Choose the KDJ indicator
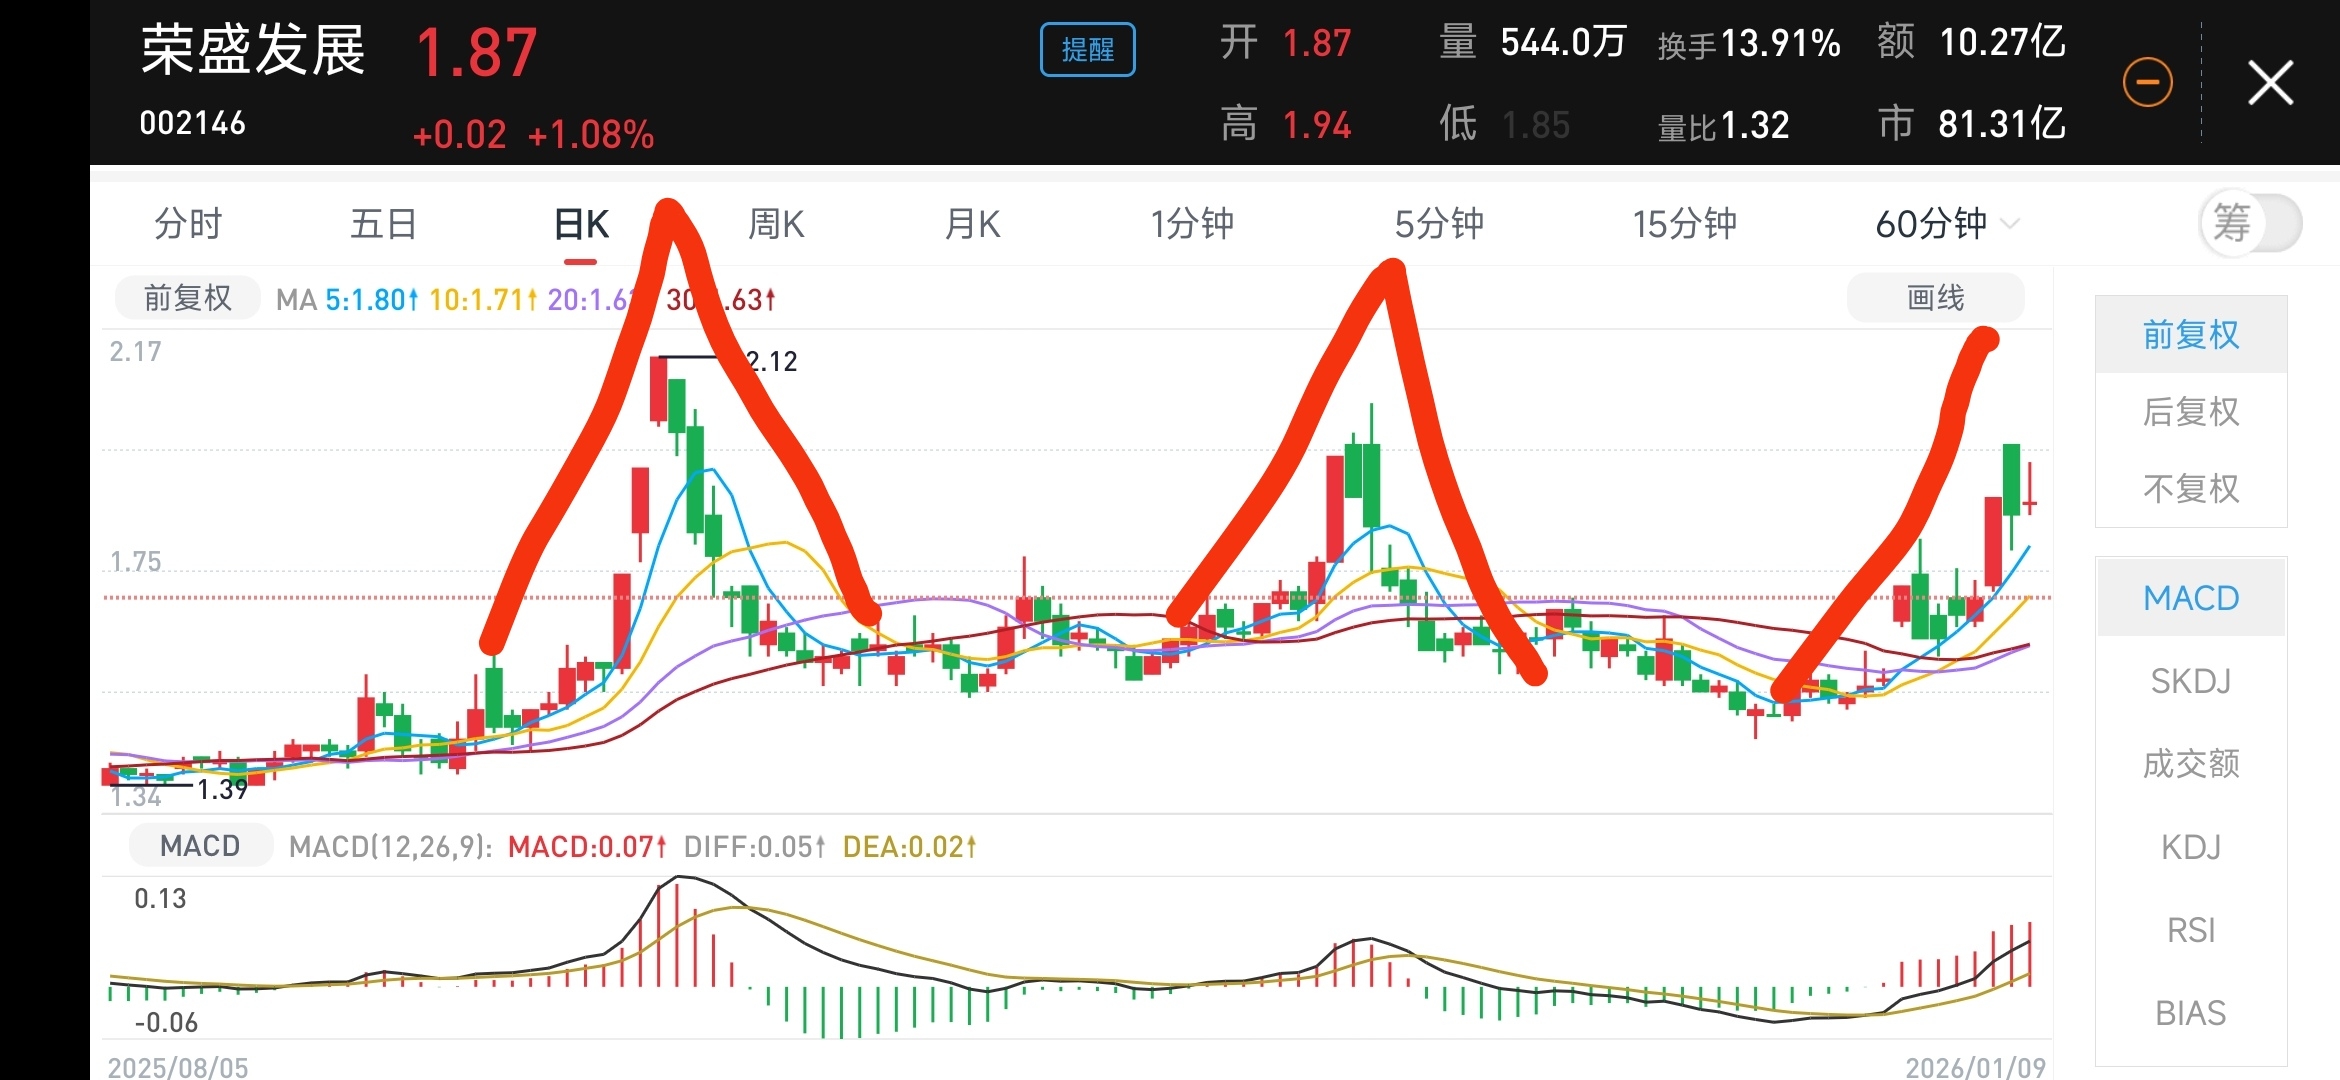 pyautogui.click(x=2190, y=847)
